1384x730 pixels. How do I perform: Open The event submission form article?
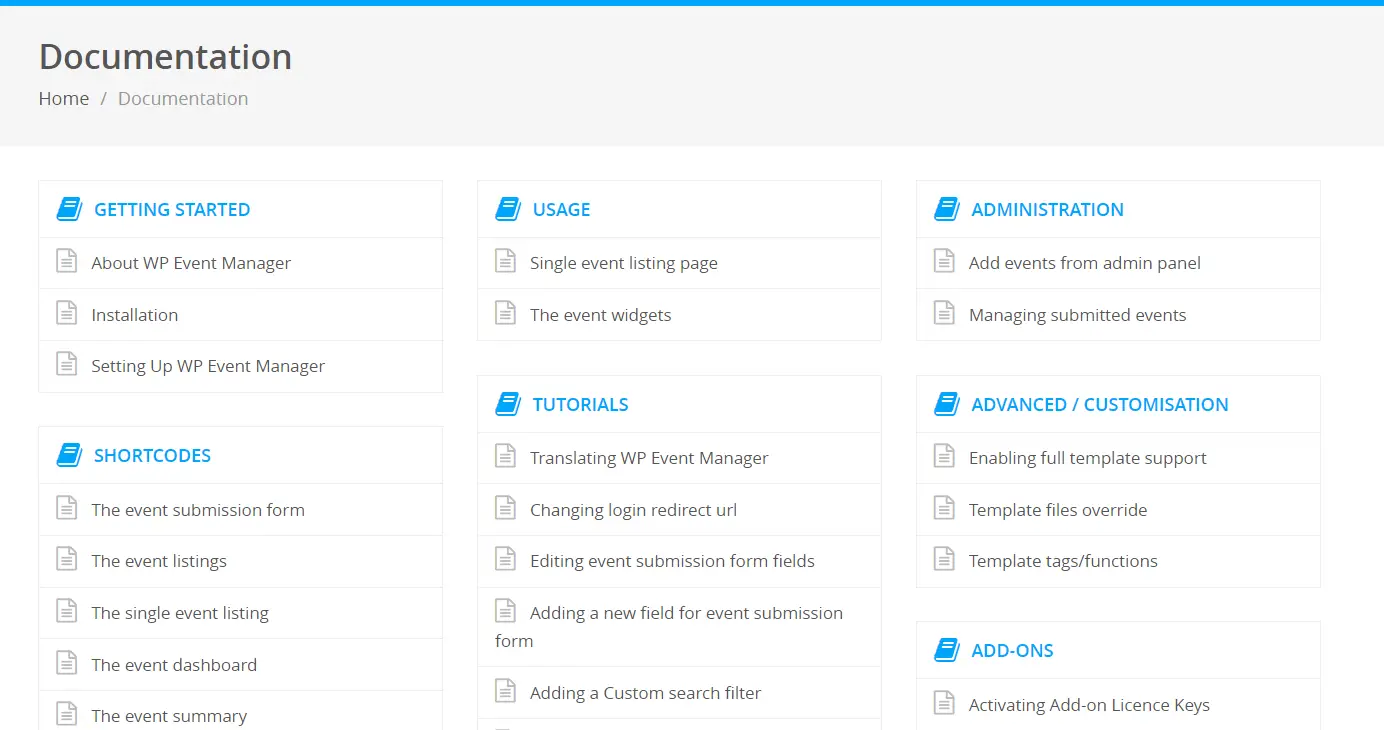(x=198, y=510)
